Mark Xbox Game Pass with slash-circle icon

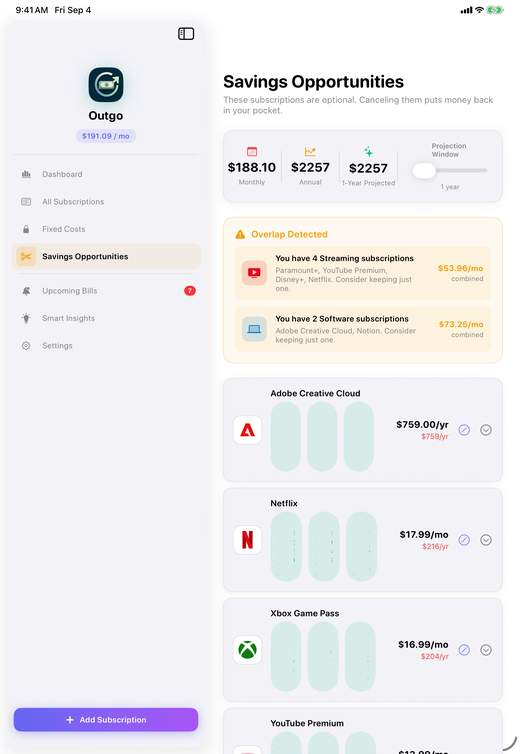click(464, 650)
